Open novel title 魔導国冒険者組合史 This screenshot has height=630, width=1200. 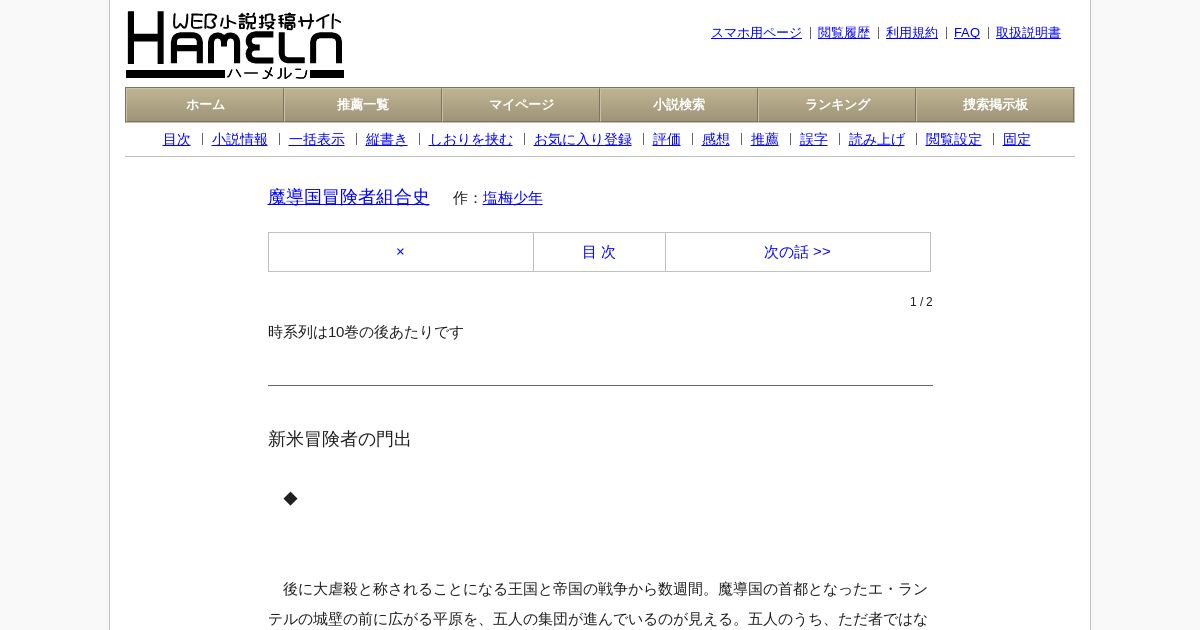click(x=349, y=197)
